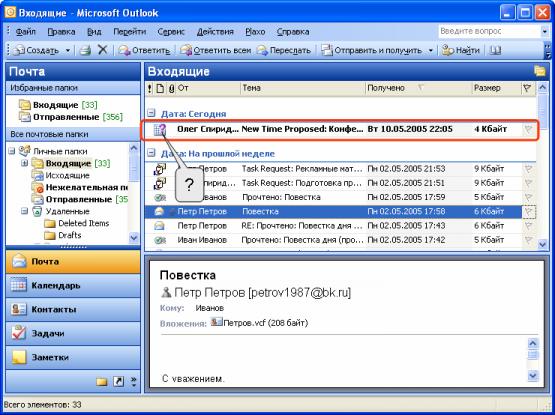Click the Переслать button
Image resolution: width=555 pixels, height=415 pixels.
[284, 51]
